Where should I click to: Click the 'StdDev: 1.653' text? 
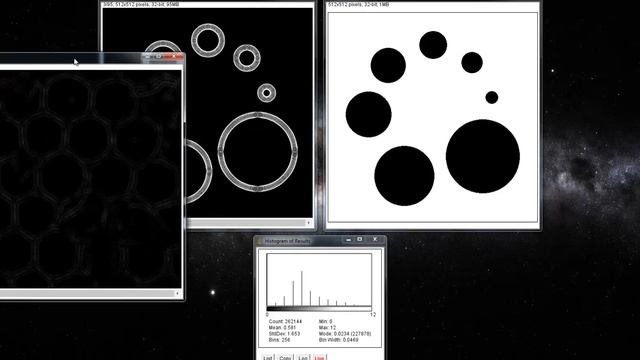click(284, 334)
